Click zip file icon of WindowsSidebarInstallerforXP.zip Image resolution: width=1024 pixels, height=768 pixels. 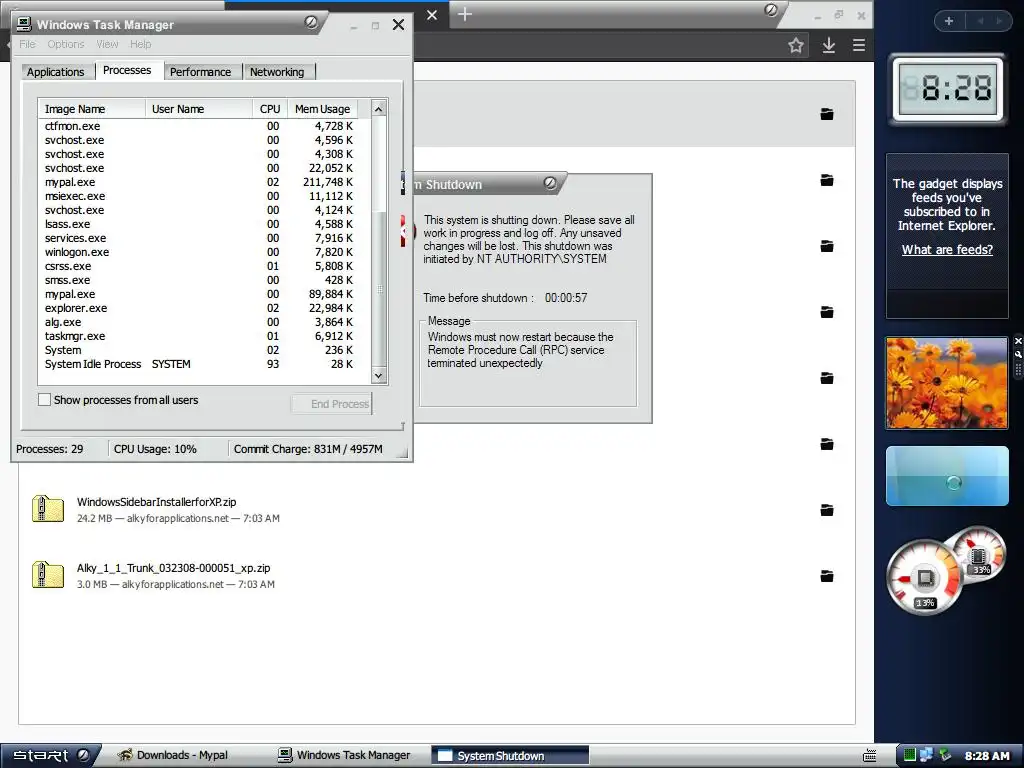click(x=48, y=509)
